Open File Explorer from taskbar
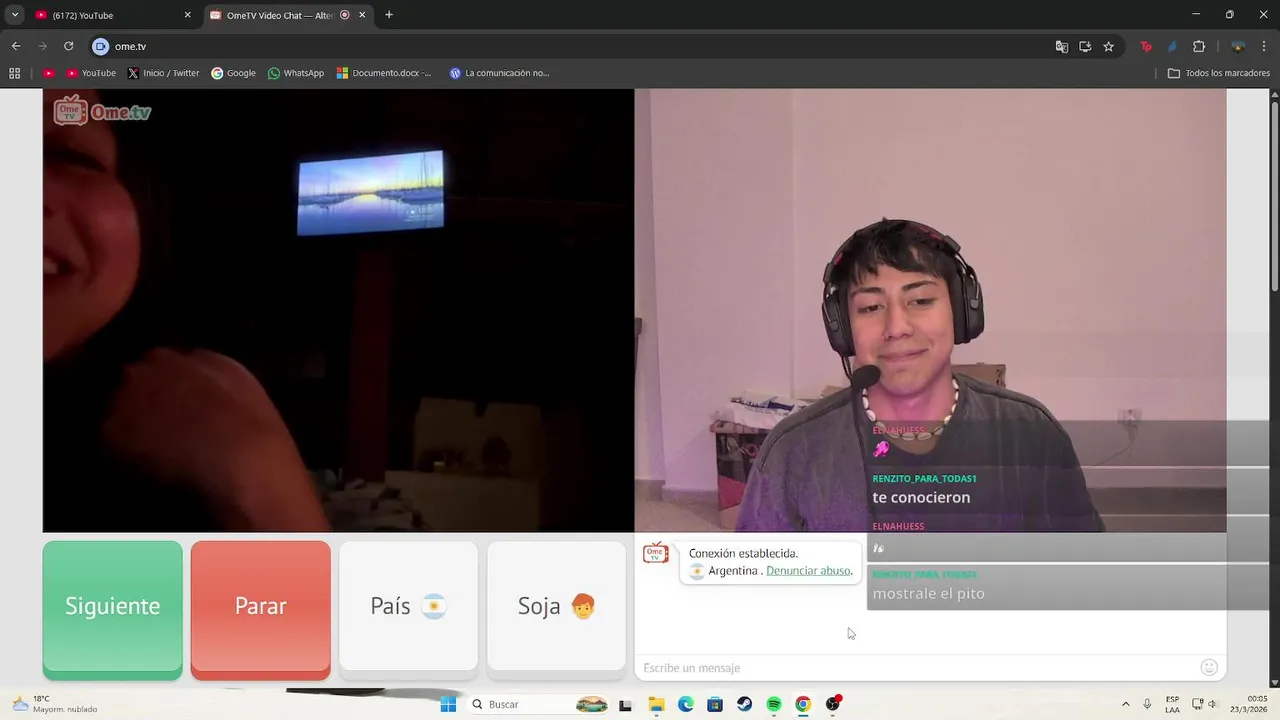The height and width of the screenshot is (720, 1280). coord(656,704)
